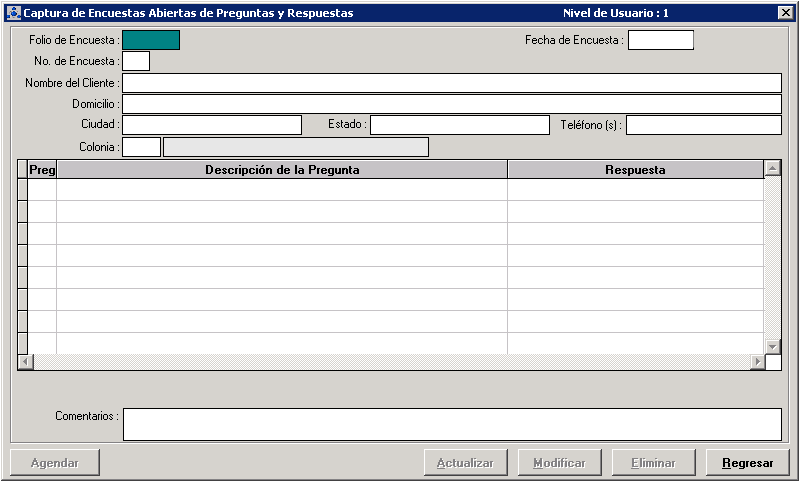The image size is (800, 483).
Task: Click the Descripción de la Pregunta column header
Action: pos(282,170)
